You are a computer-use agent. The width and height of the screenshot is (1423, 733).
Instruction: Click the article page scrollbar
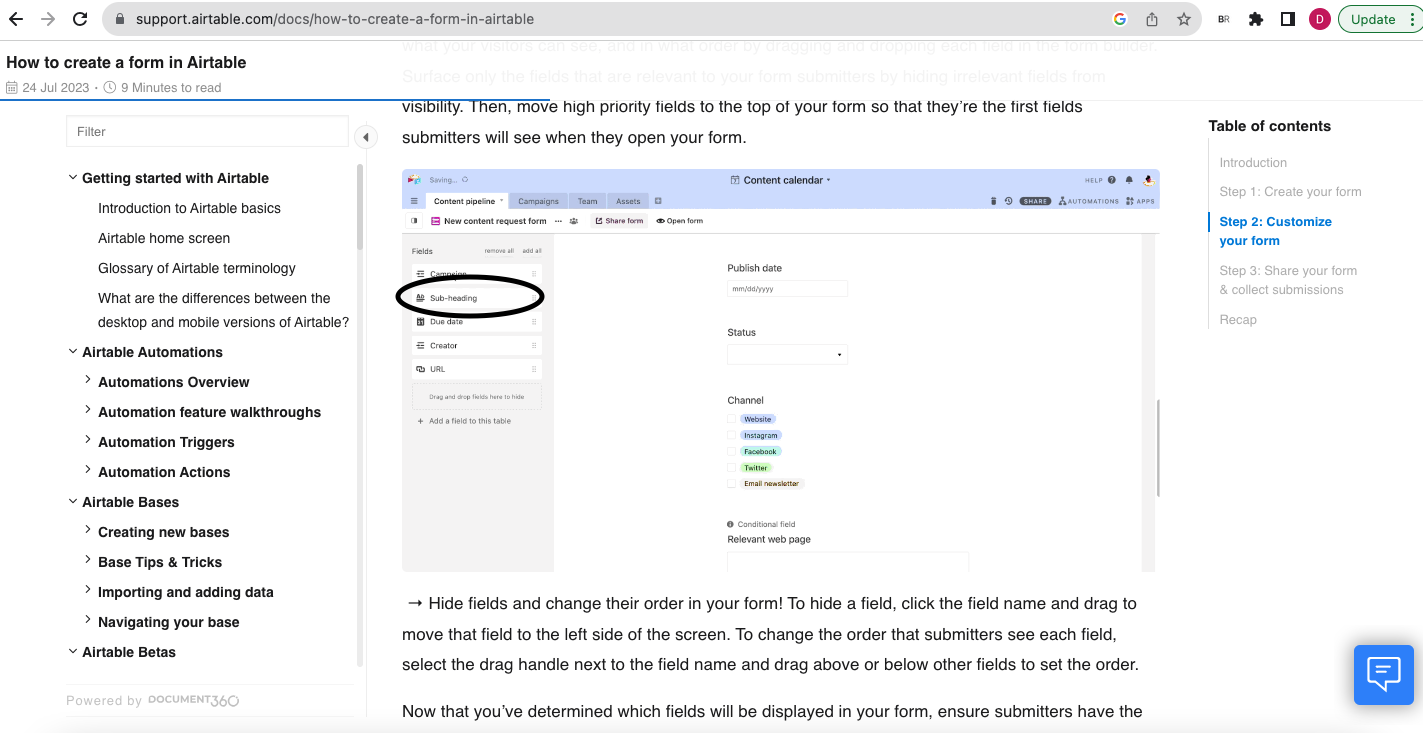tap(1157, 447)
